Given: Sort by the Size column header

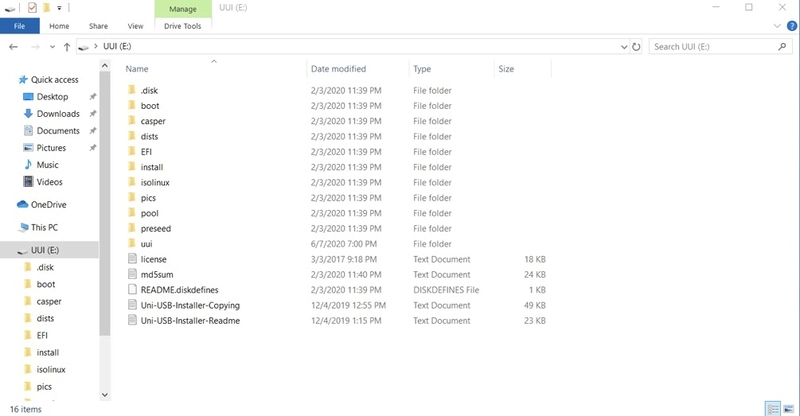Looking at the screenshot, I should [506, 69].
